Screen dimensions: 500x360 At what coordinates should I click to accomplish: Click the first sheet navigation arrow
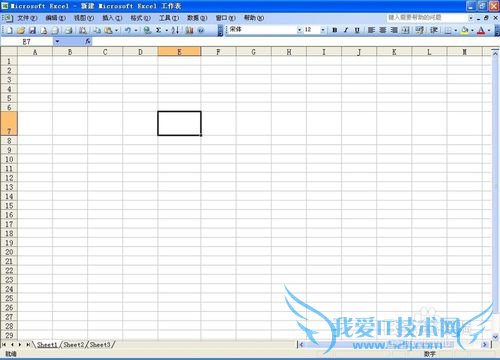(x=4, y=345)
